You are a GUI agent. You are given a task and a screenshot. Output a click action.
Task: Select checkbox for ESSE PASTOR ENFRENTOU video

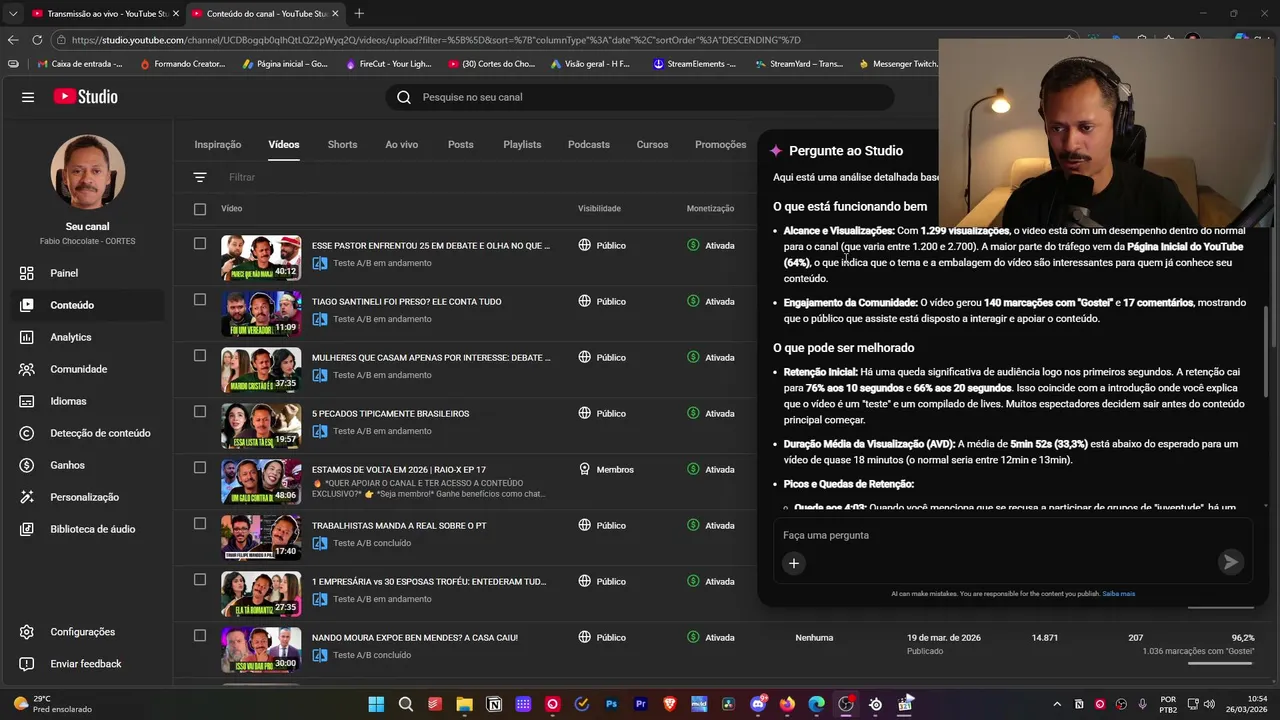pos(200,243)
